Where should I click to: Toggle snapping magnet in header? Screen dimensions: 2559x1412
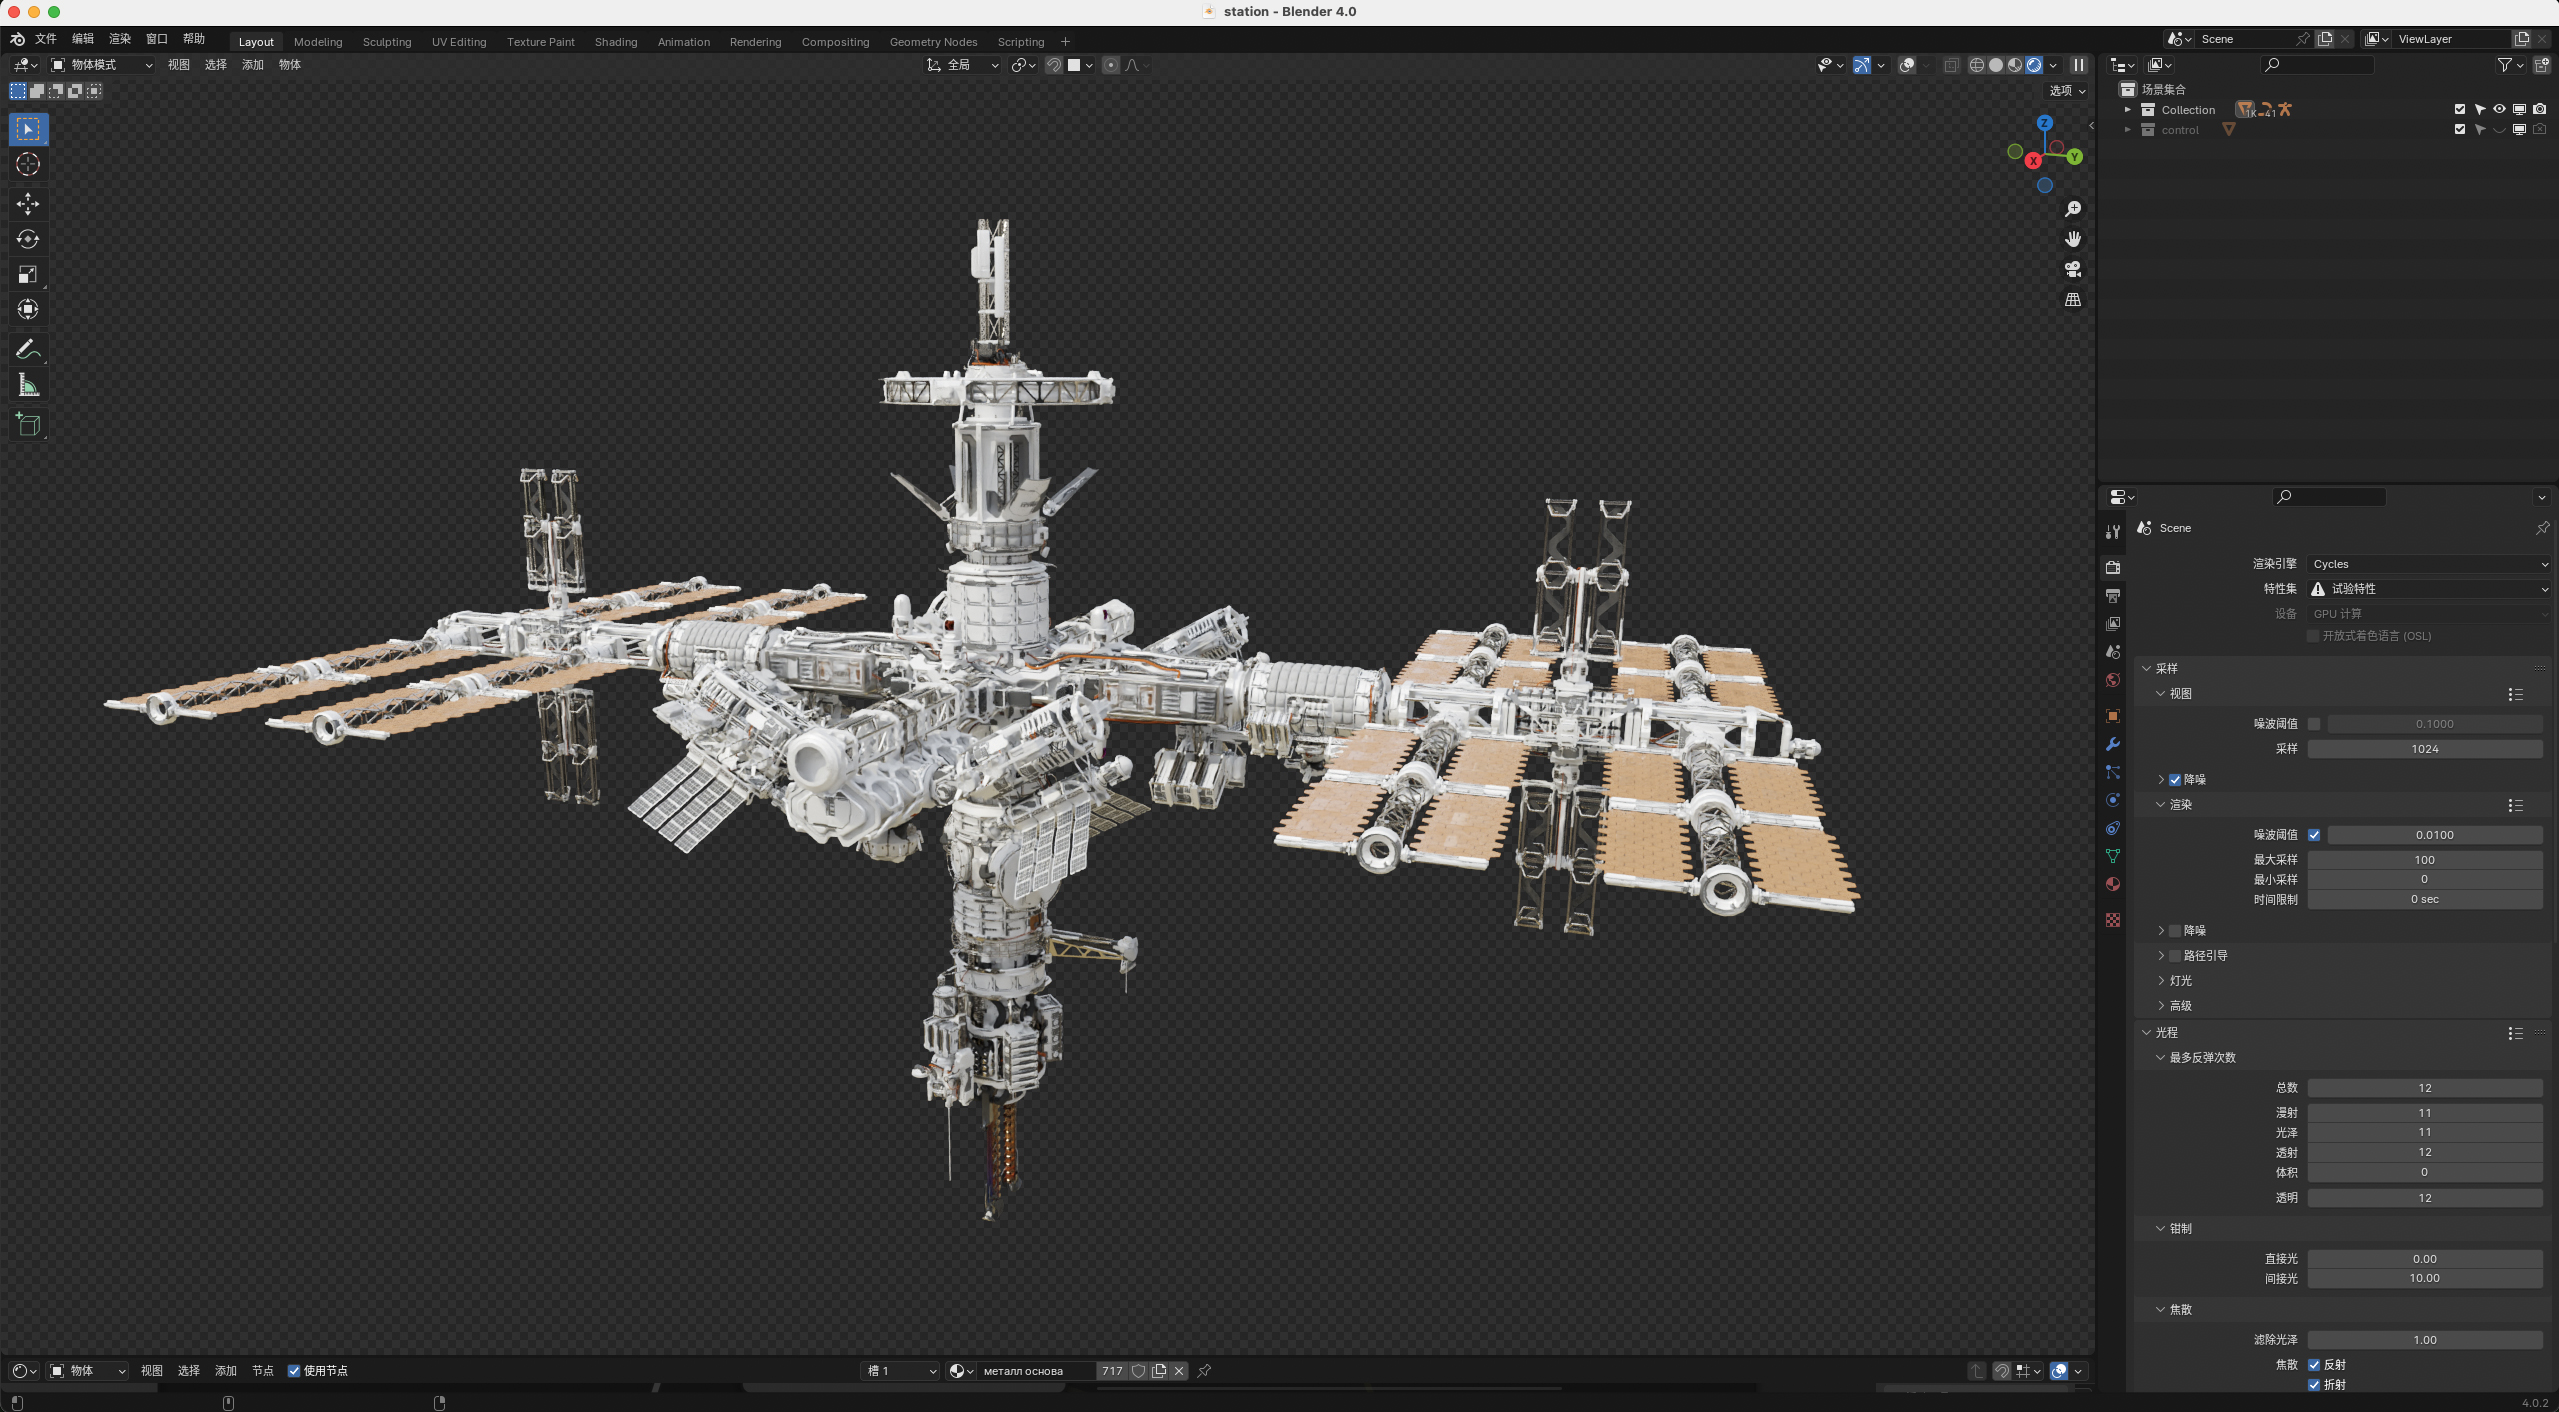1054,65
